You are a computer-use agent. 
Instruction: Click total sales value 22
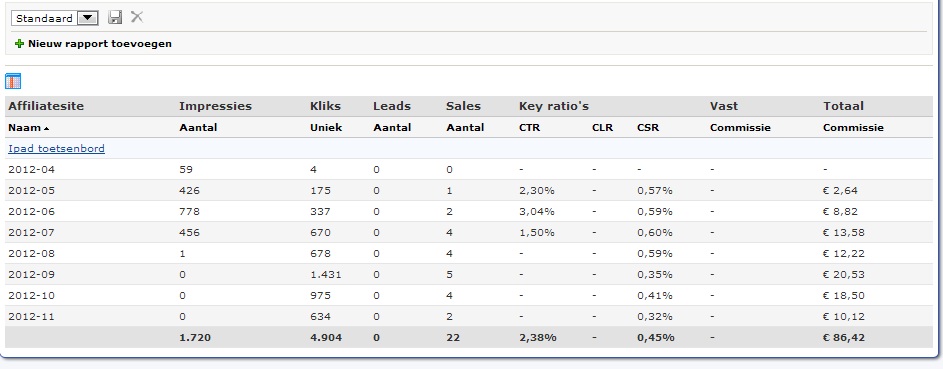[x=453, y=338]
